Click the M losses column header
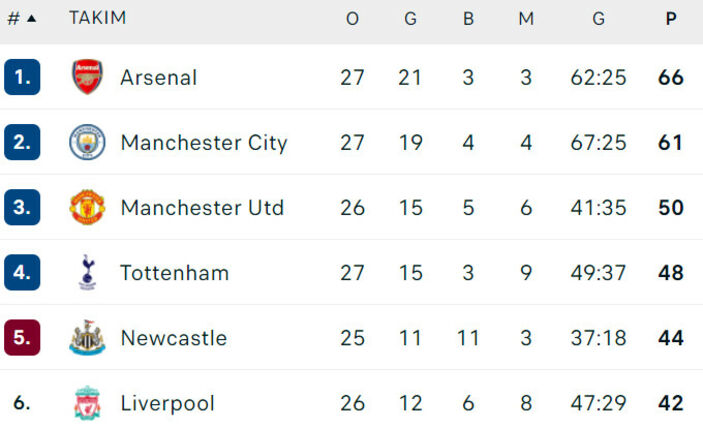 [x=526, y=19]
